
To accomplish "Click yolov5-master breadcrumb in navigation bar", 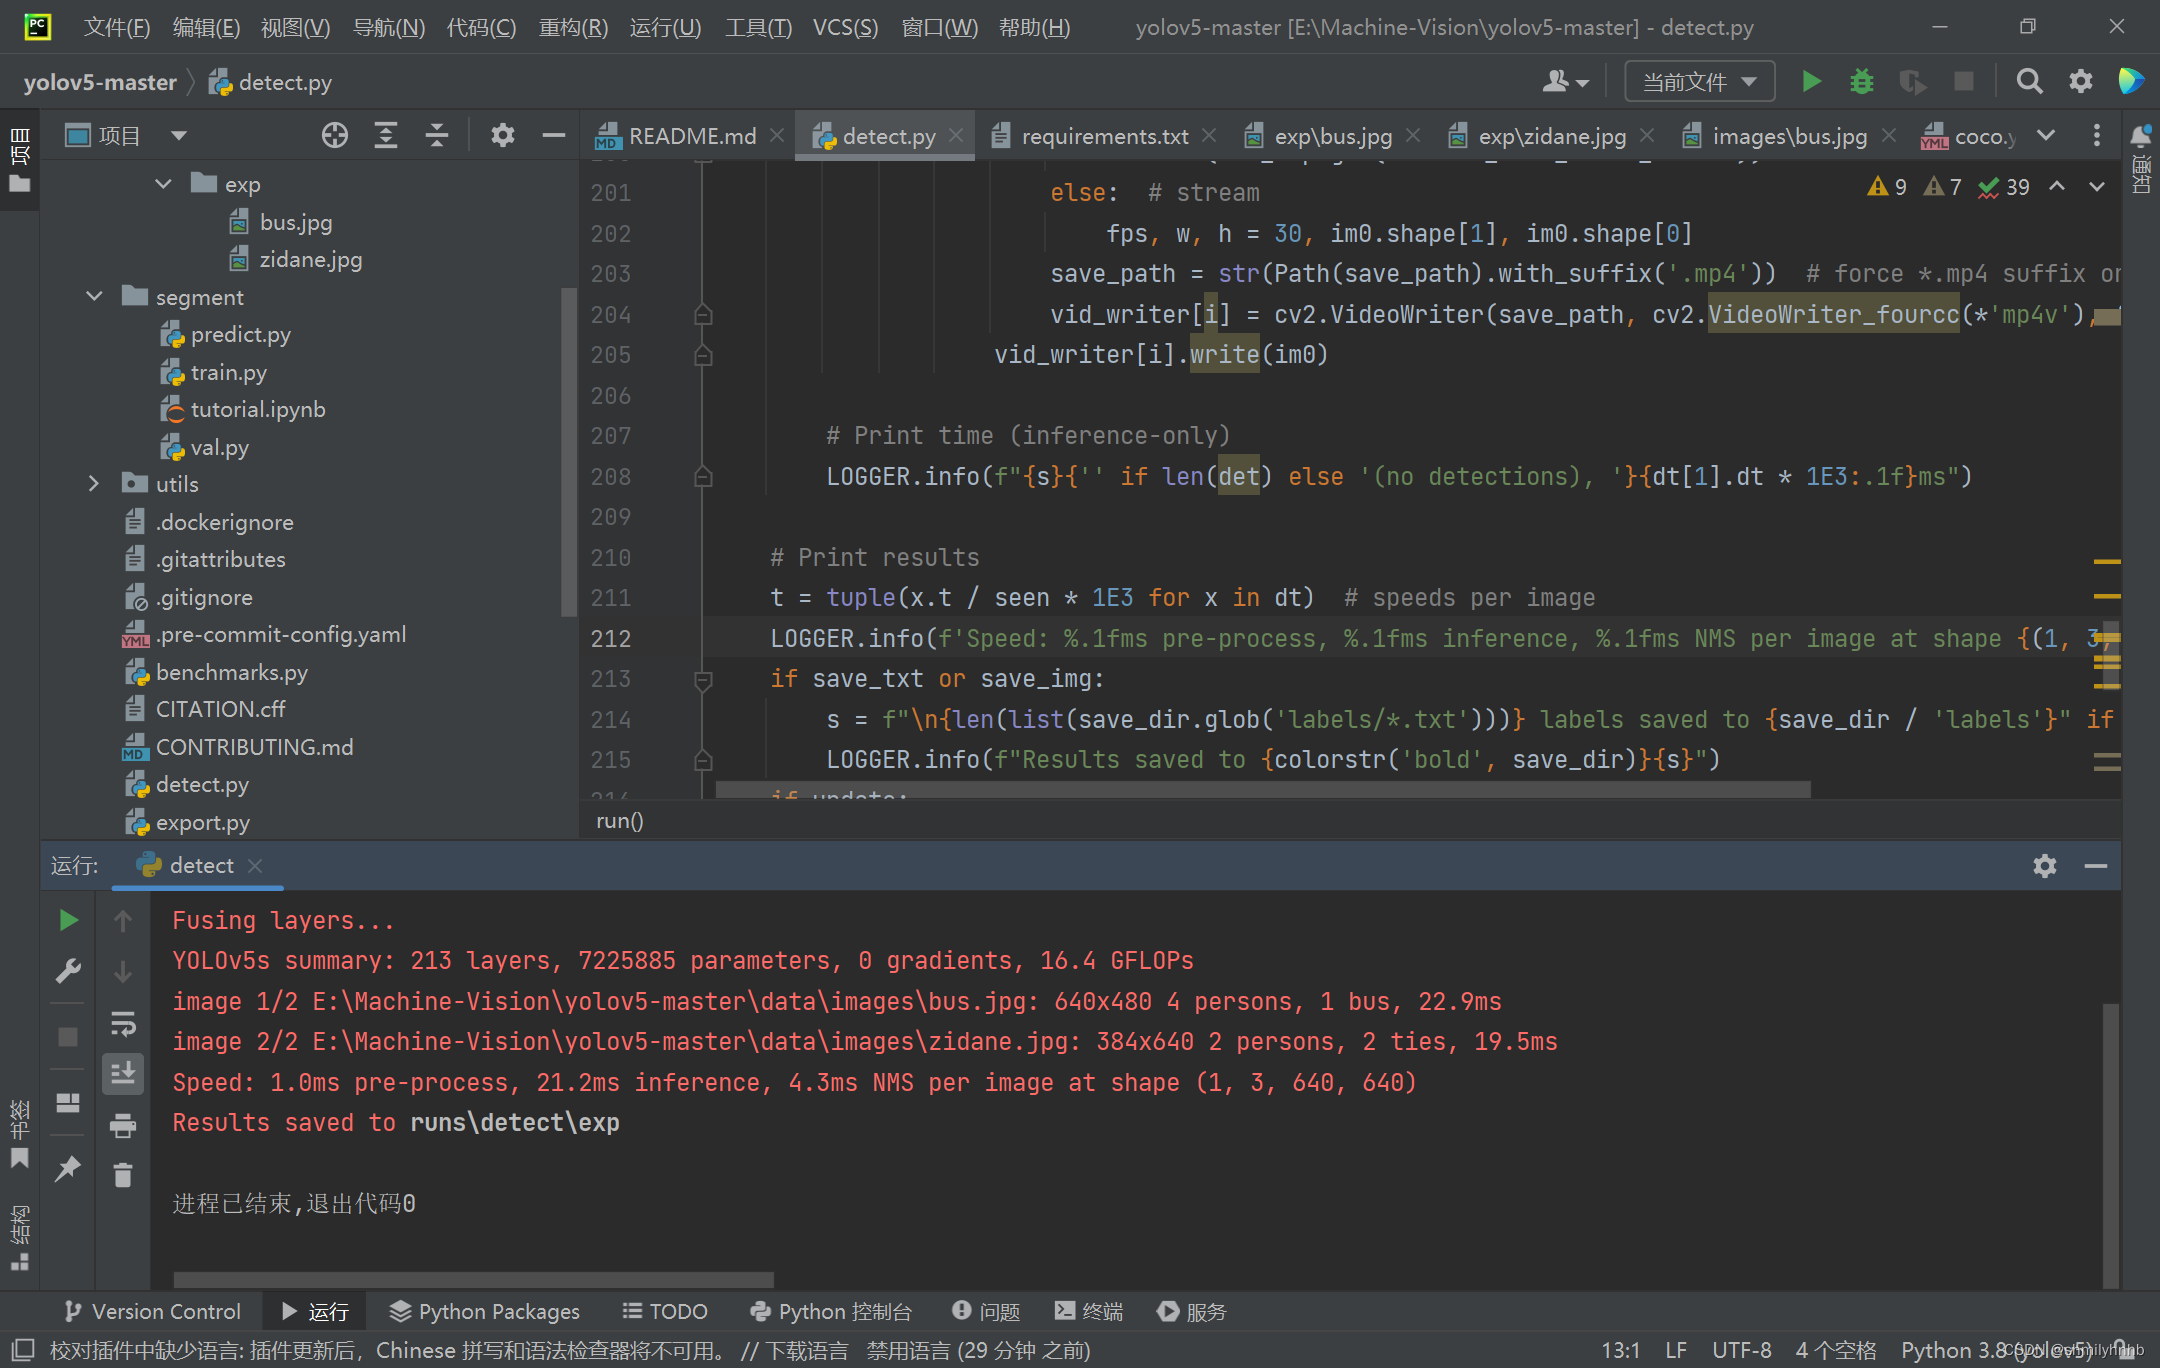I will pos(100,82).
